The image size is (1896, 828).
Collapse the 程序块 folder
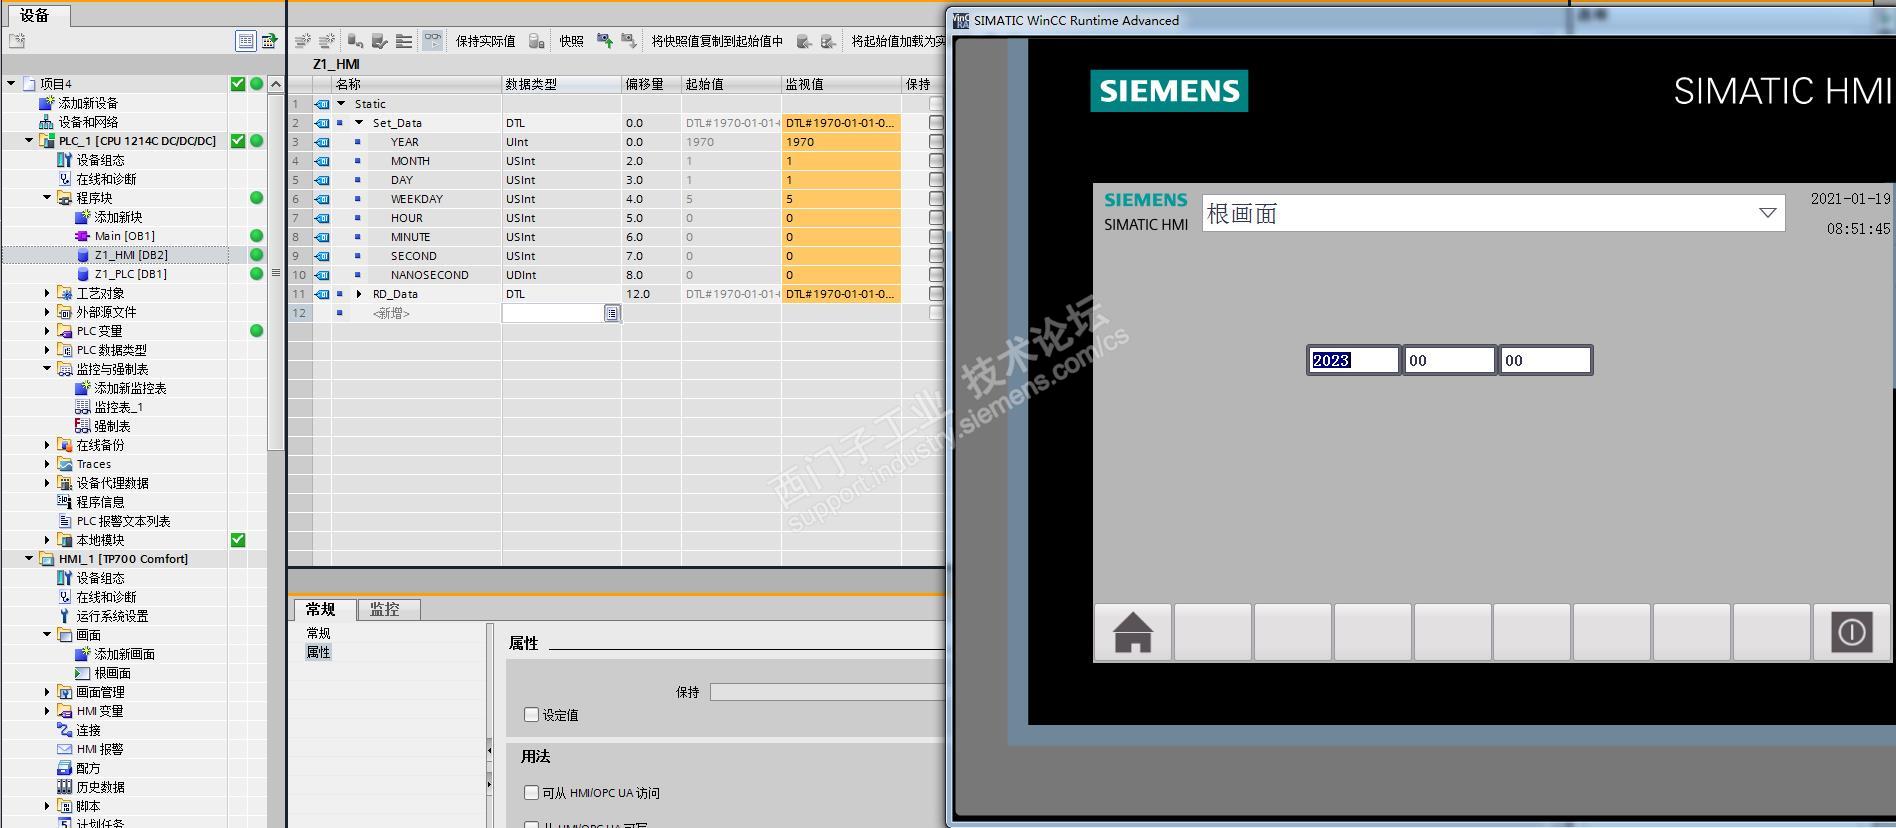(x=47, y=198)
